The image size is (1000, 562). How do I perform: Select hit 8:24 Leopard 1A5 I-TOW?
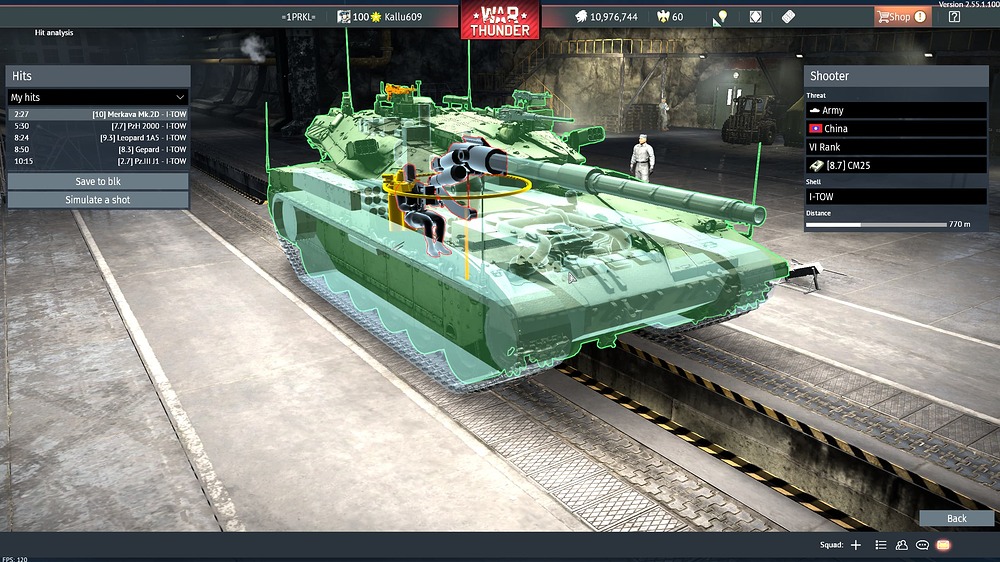click(98, 138)
